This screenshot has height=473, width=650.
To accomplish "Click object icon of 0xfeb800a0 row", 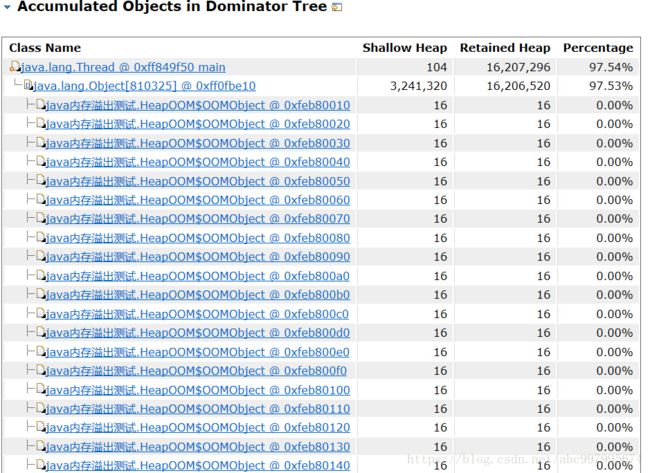I will coord(41,275).
